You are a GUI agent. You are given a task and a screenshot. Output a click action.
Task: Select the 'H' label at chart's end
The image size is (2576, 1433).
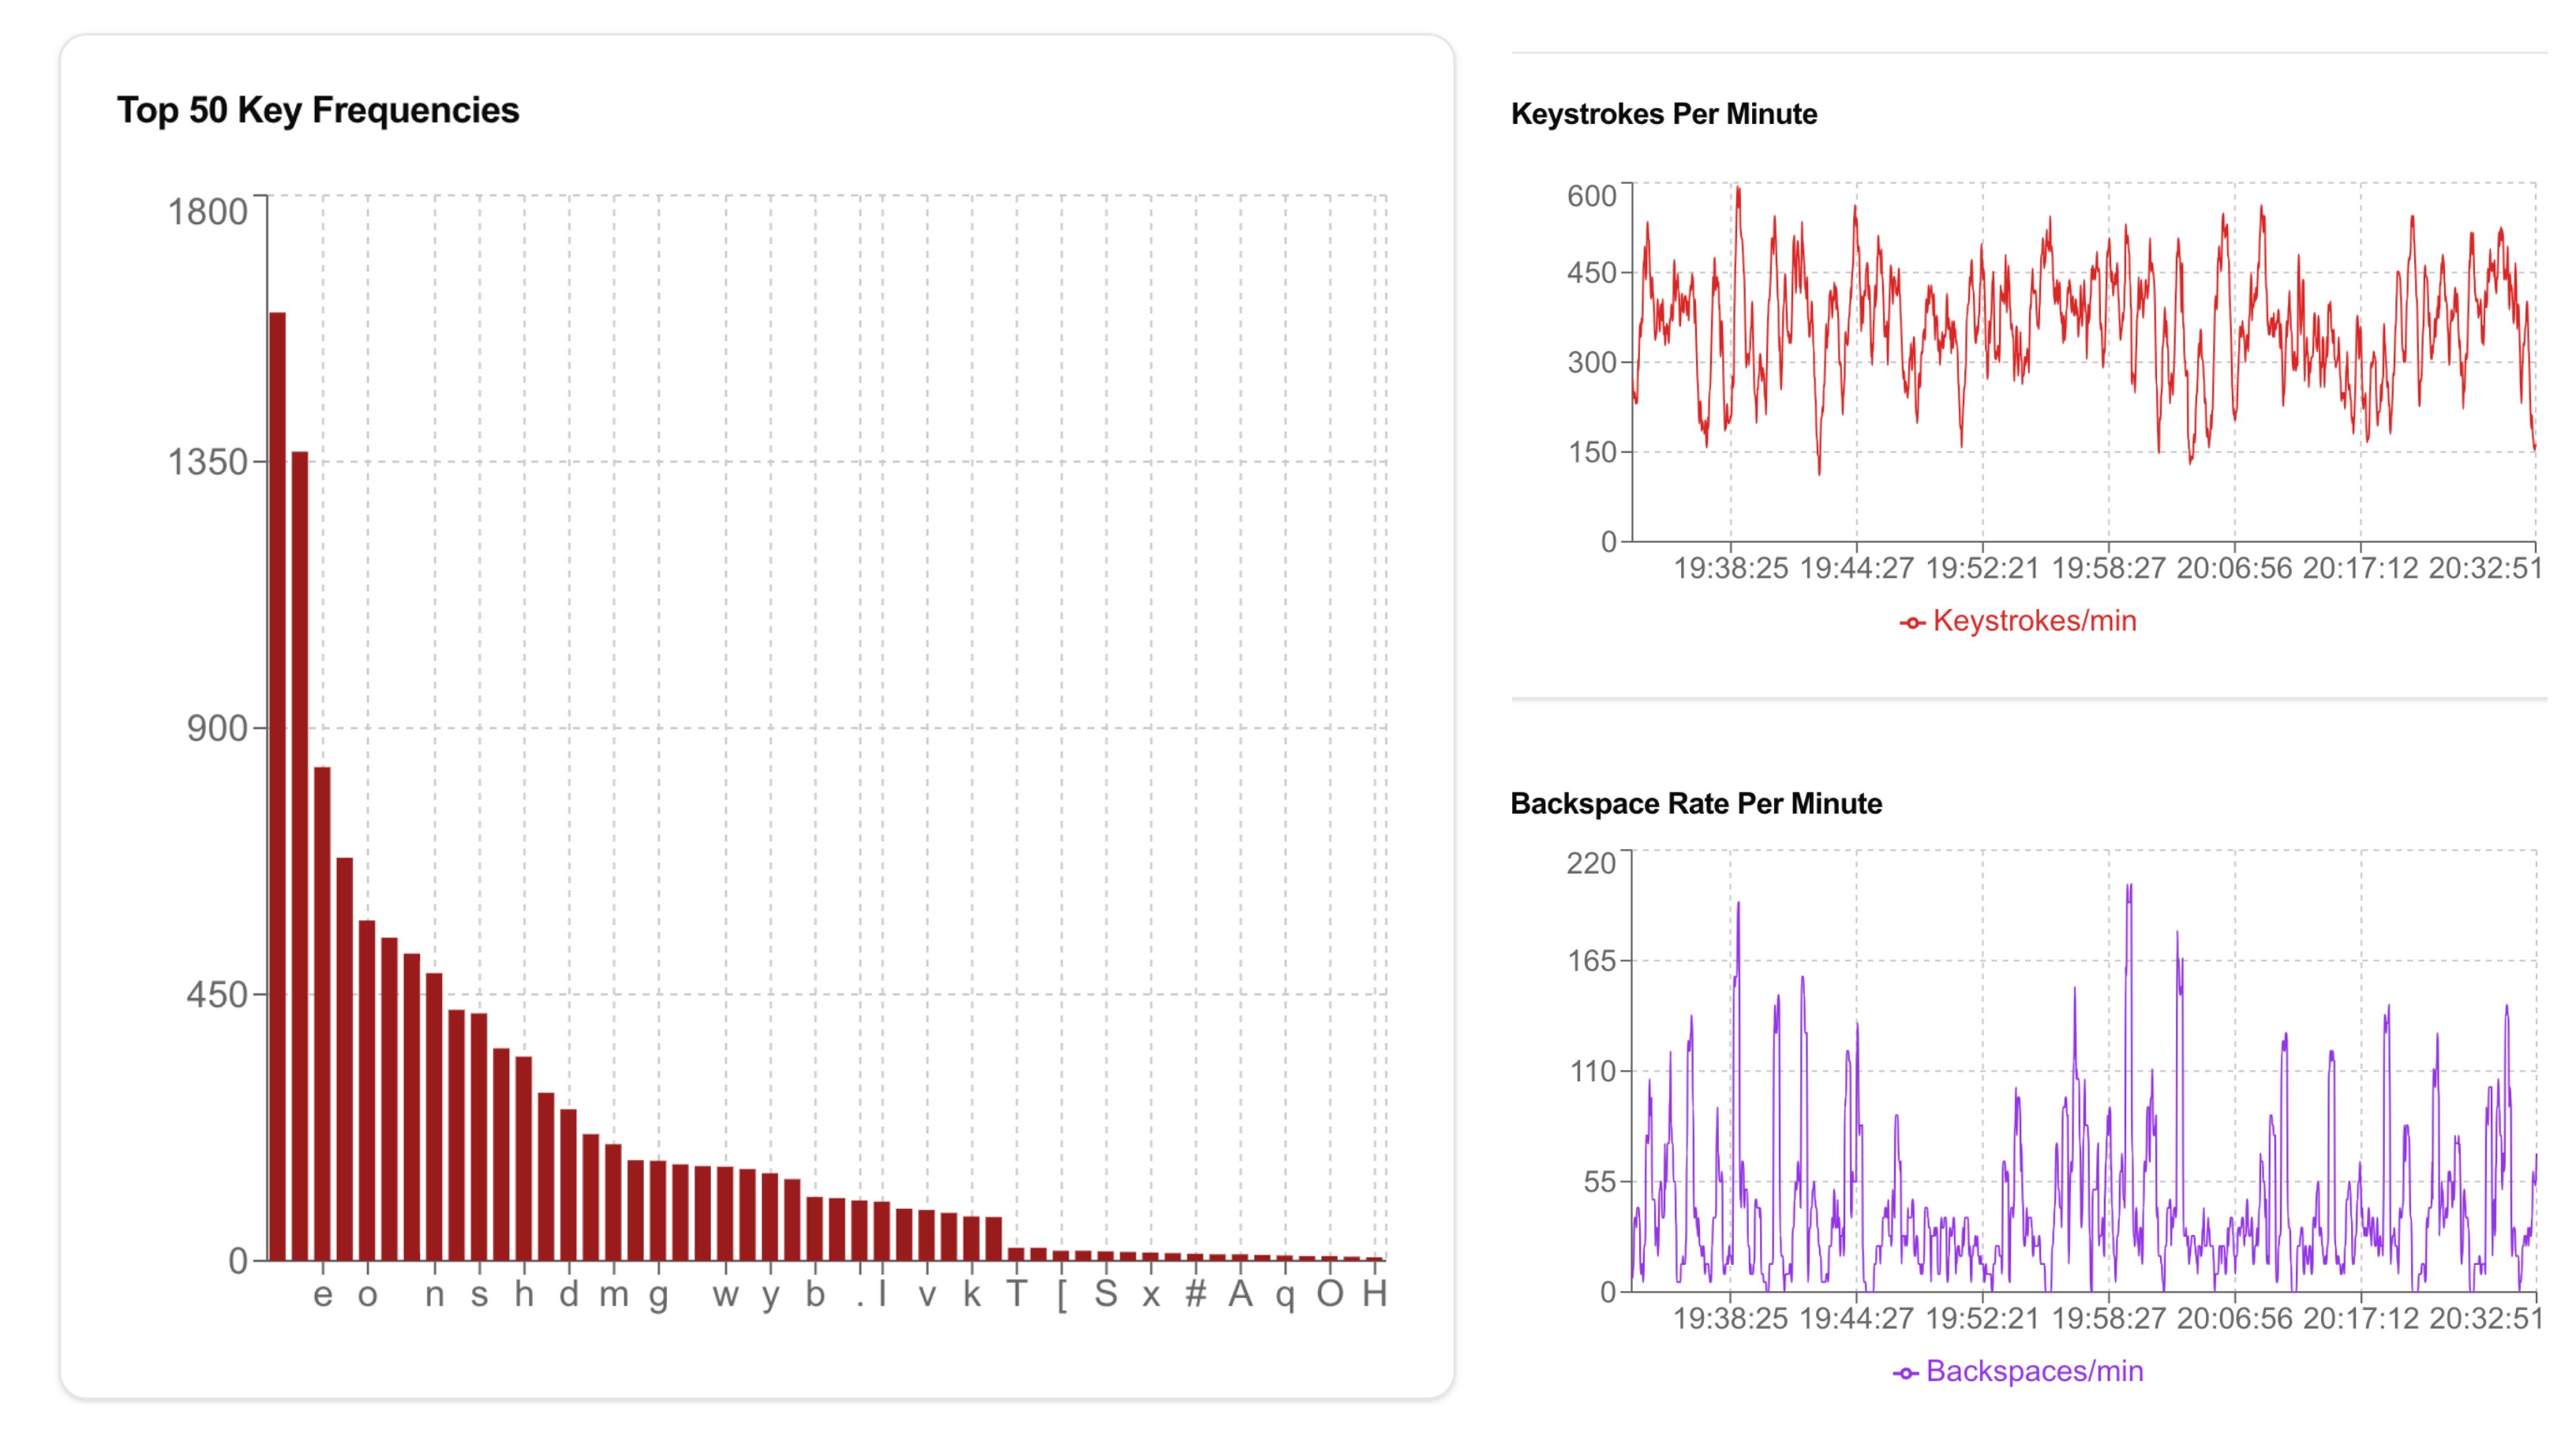[x=1374, y=1294]
